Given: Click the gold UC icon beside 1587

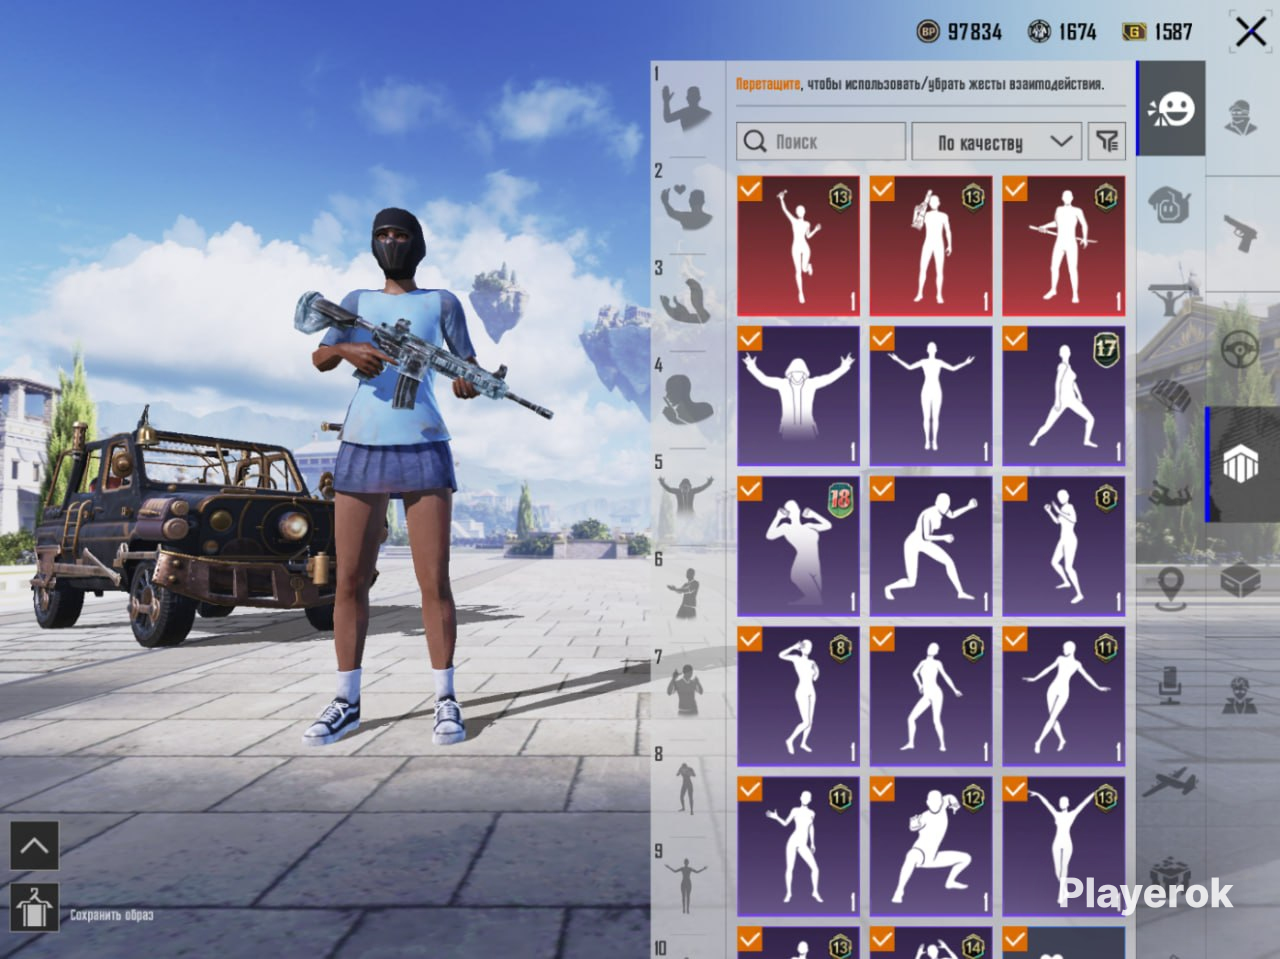Looking at the screenshot, I should click(x=1134, y=32).
